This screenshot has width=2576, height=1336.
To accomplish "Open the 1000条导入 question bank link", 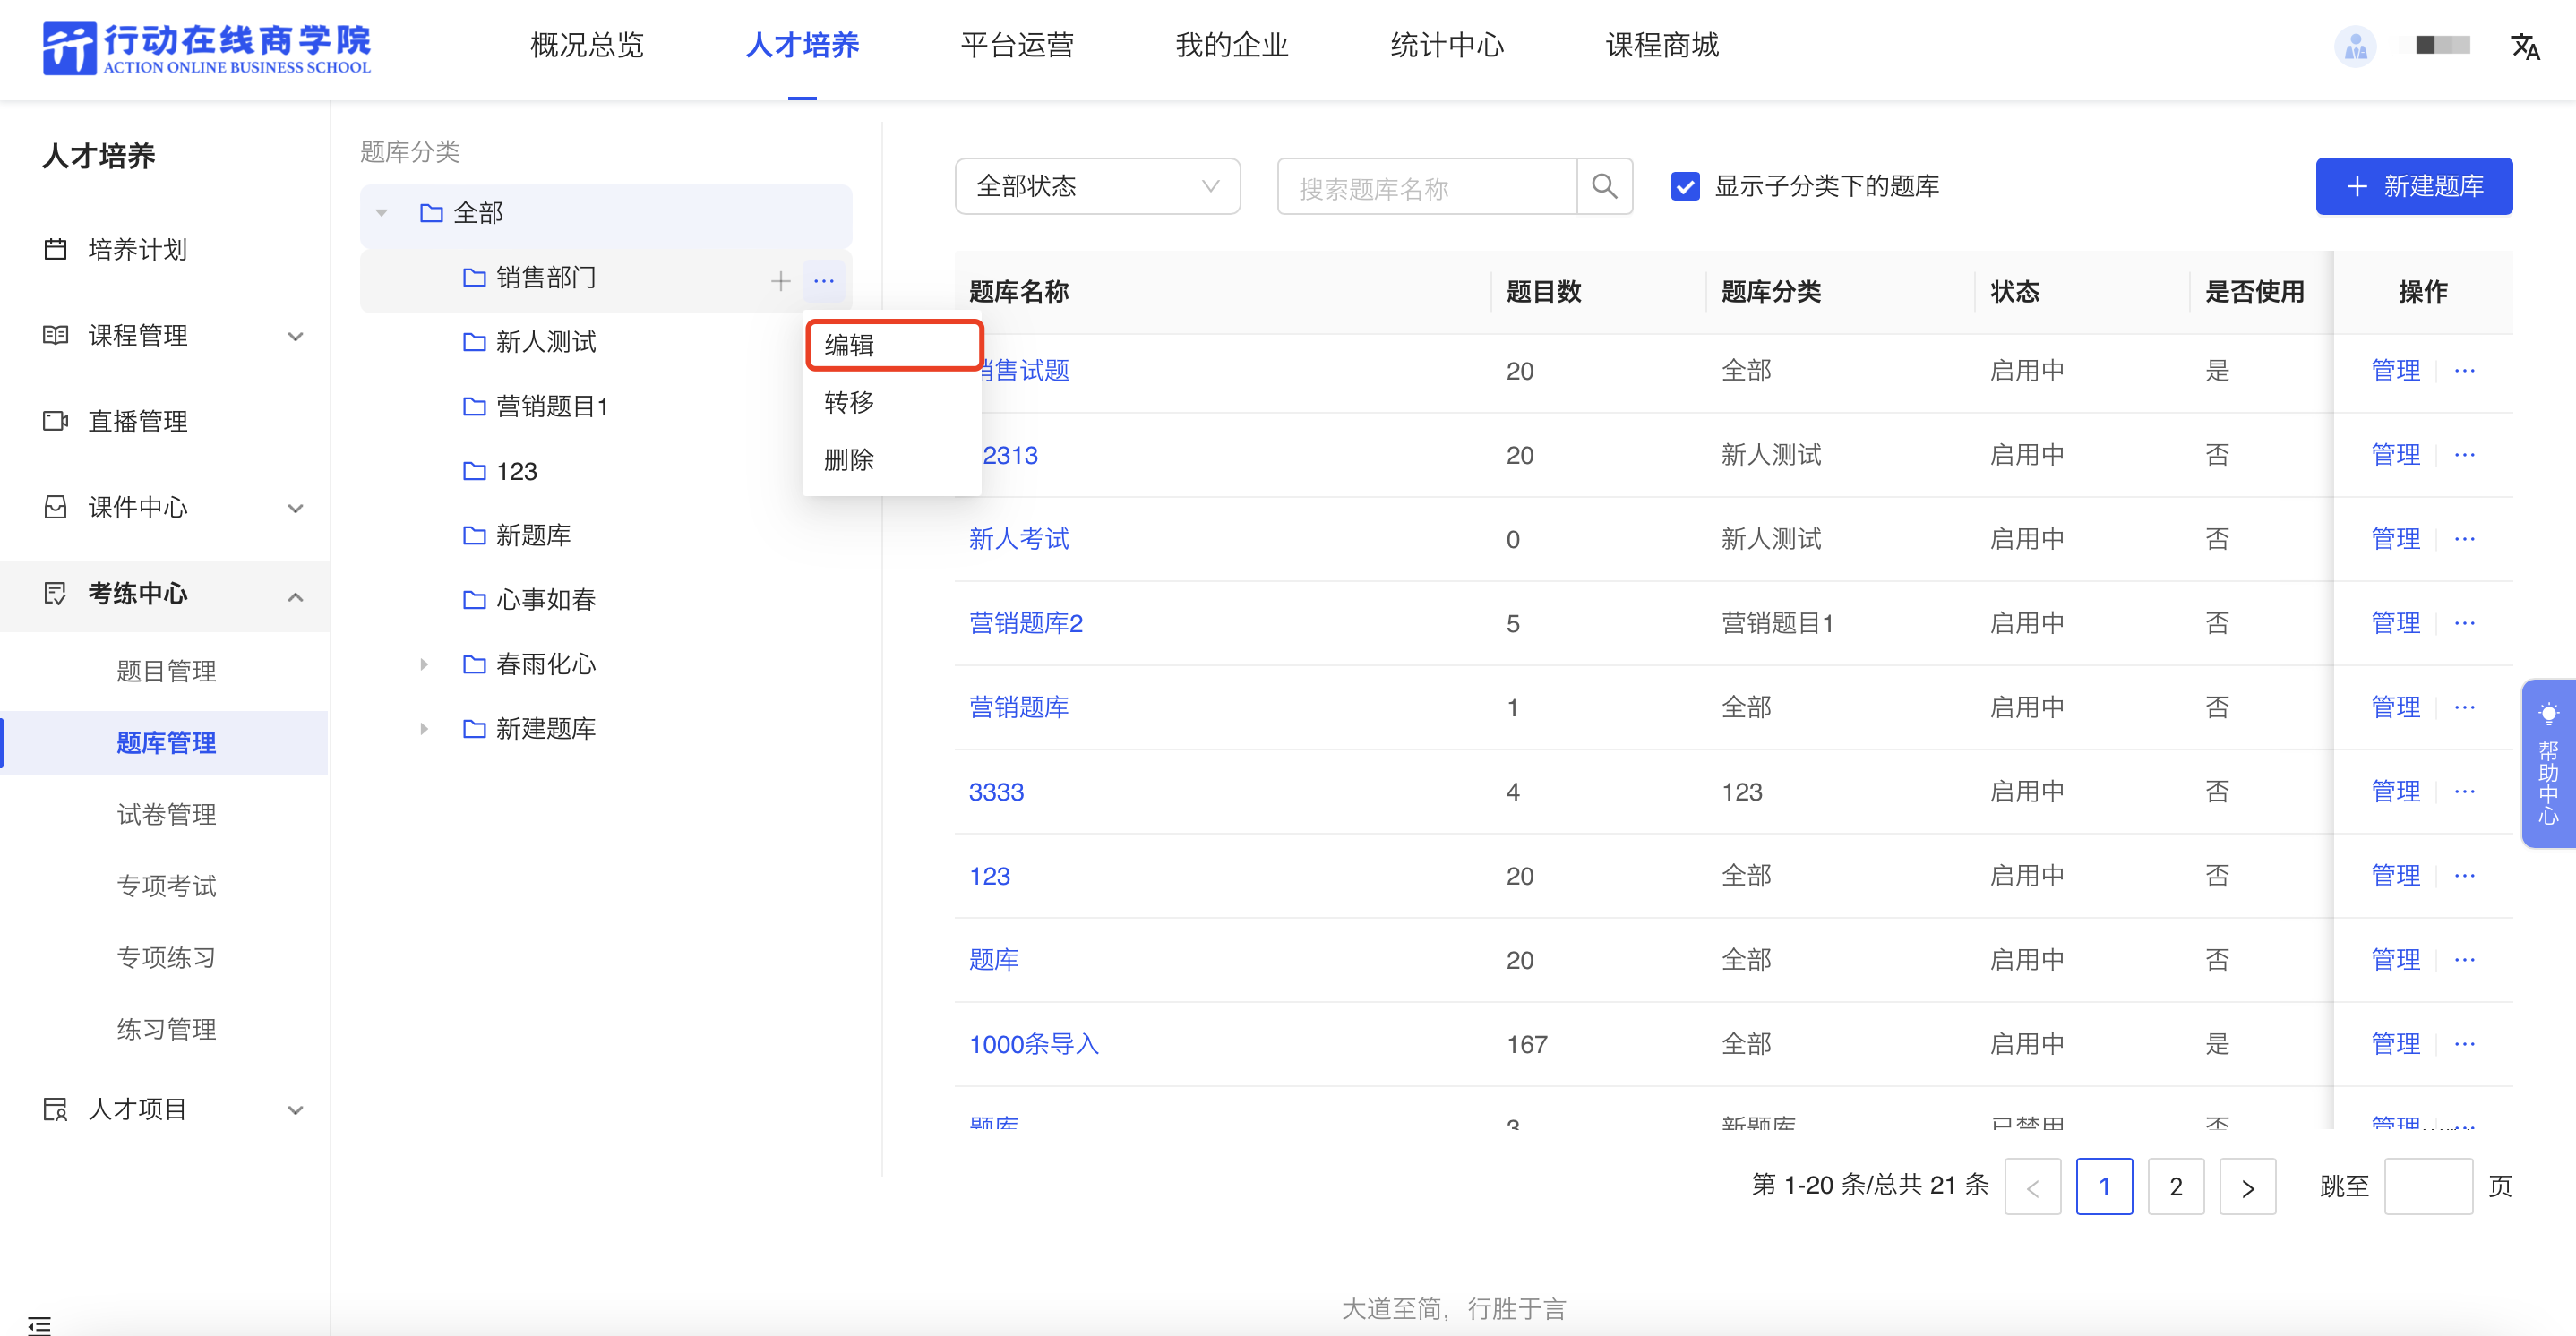I will (1033, 1044).
